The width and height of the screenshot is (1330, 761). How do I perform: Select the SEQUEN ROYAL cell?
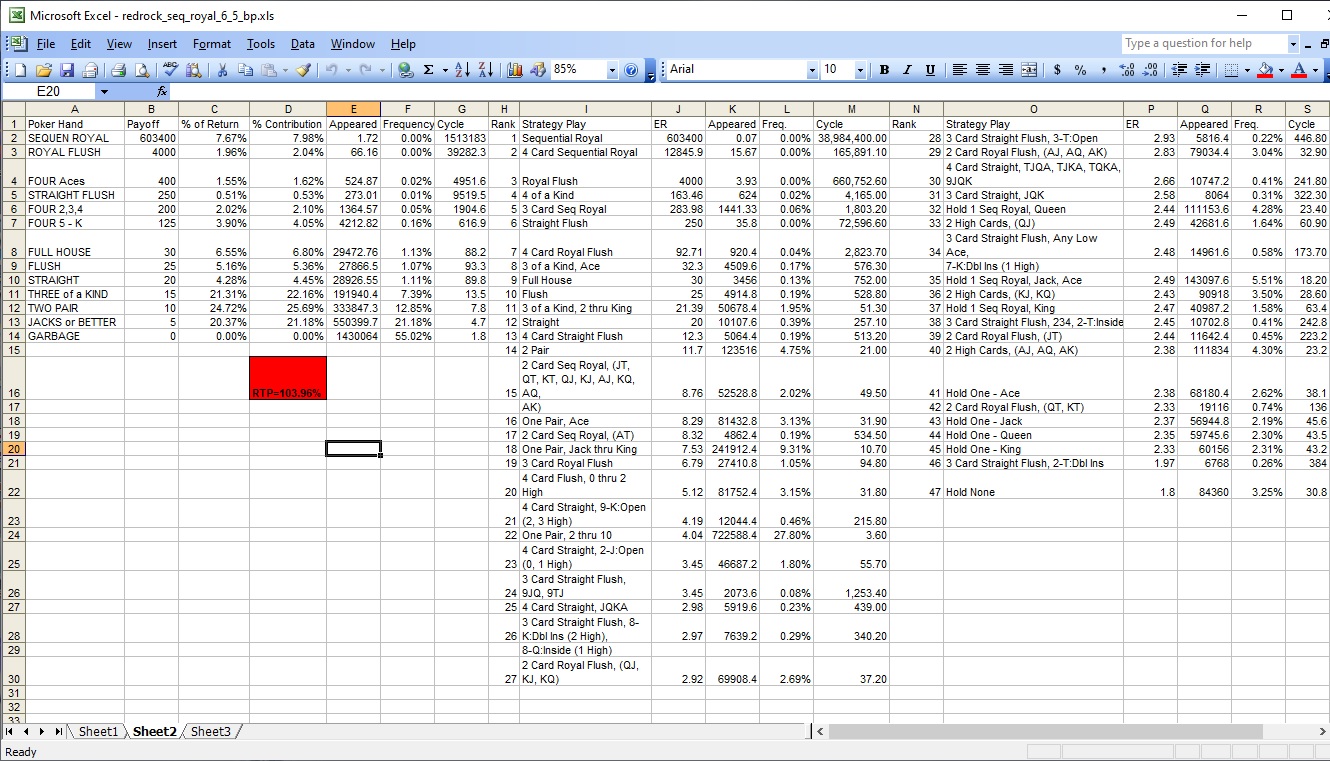tap(75, 138)
